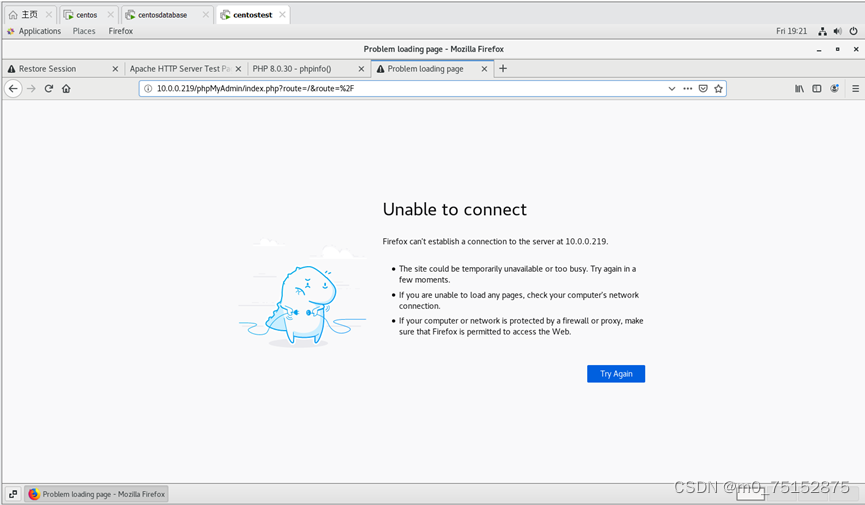Click the Fri 19:21 clock
The width and height of the screenshot is (865, 505).
pos(791,31)
